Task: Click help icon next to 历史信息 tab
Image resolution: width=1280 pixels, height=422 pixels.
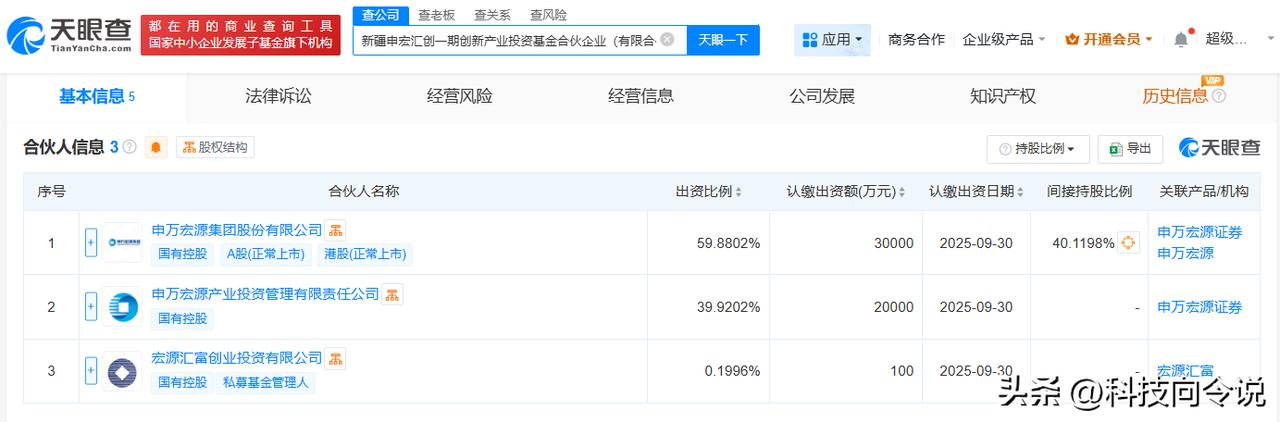Action: (1219, 97)
